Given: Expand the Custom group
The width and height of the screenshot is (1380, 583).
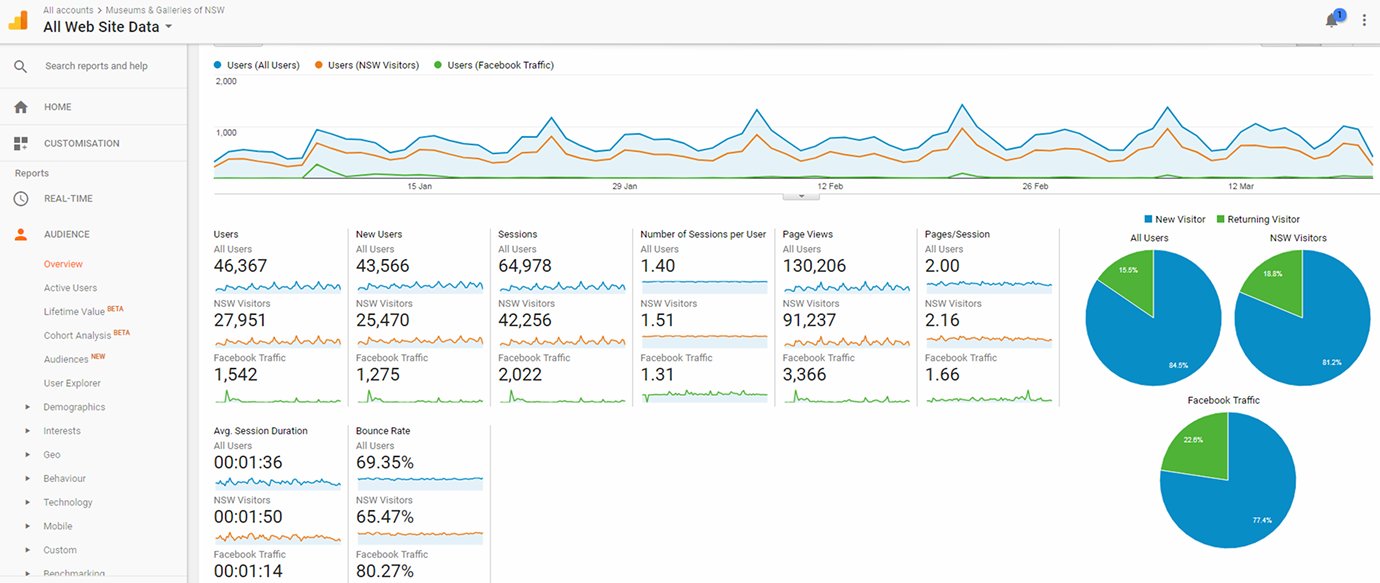Looking at the screenshot, I should click(x=60, y=550).
